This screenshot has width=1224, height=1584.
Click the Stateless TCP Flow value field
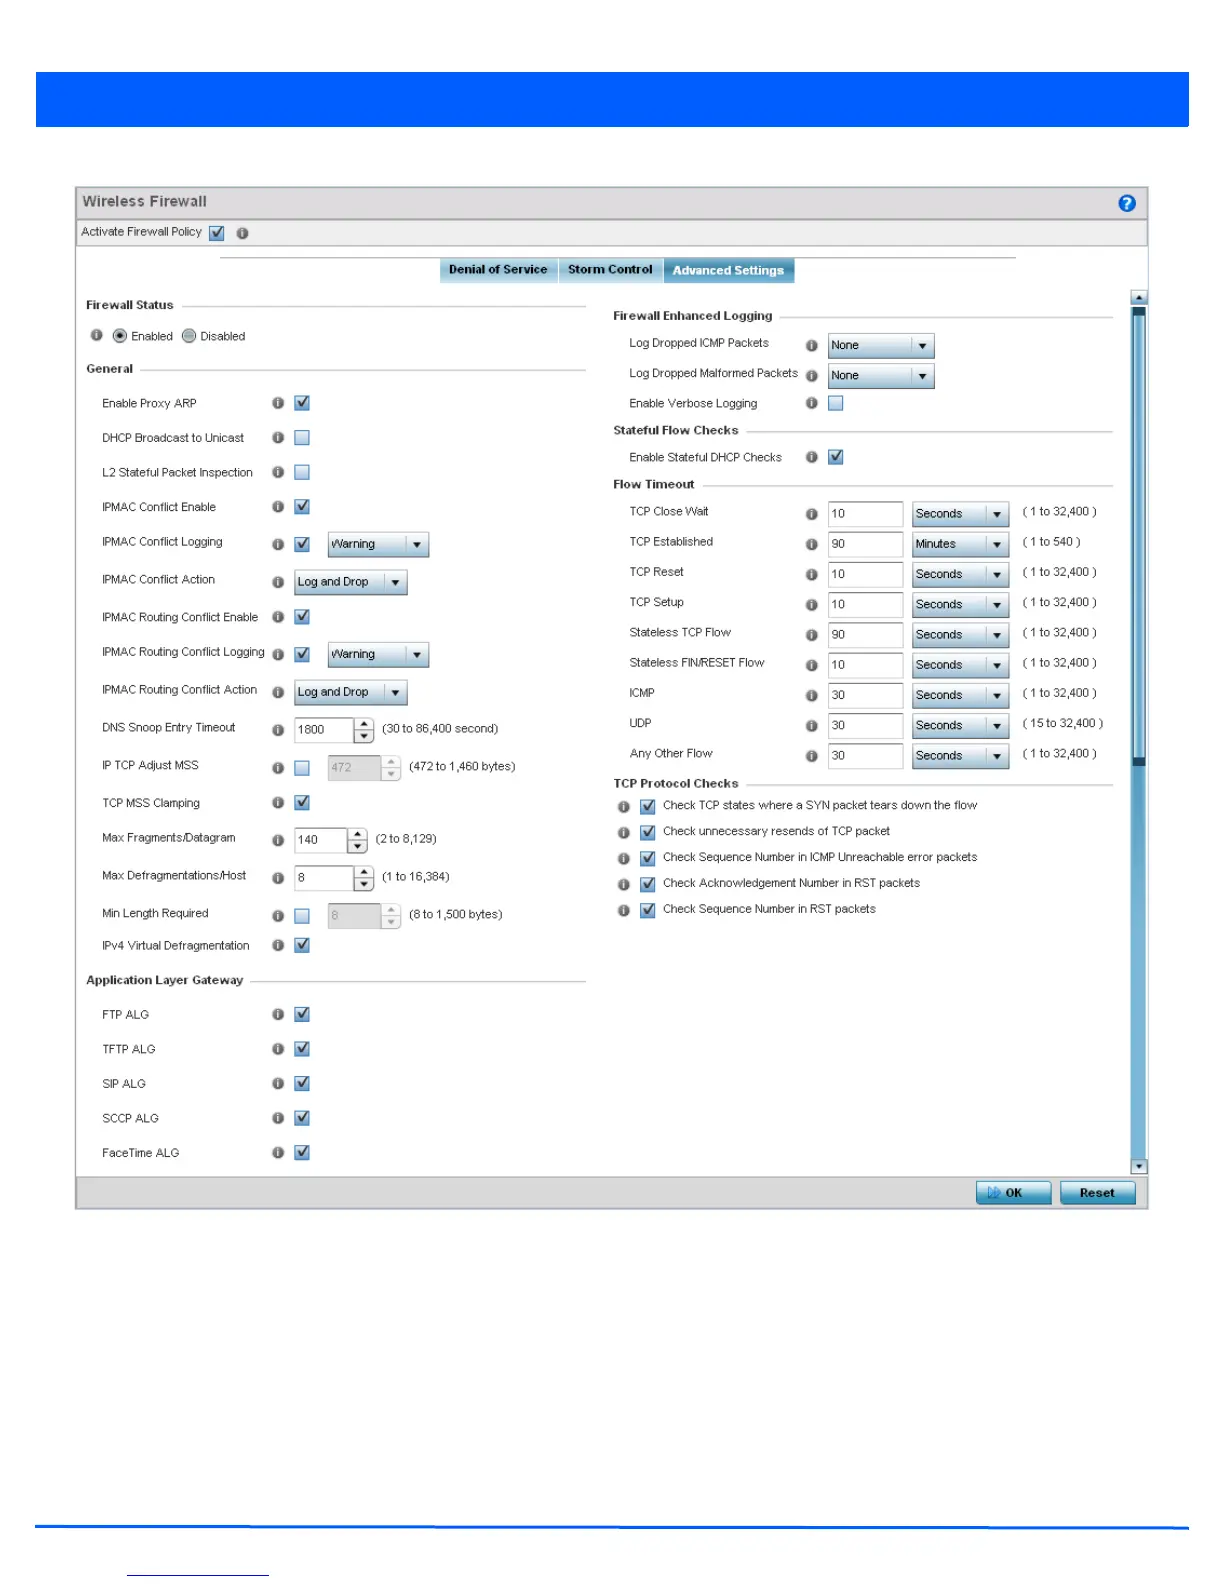865,635
